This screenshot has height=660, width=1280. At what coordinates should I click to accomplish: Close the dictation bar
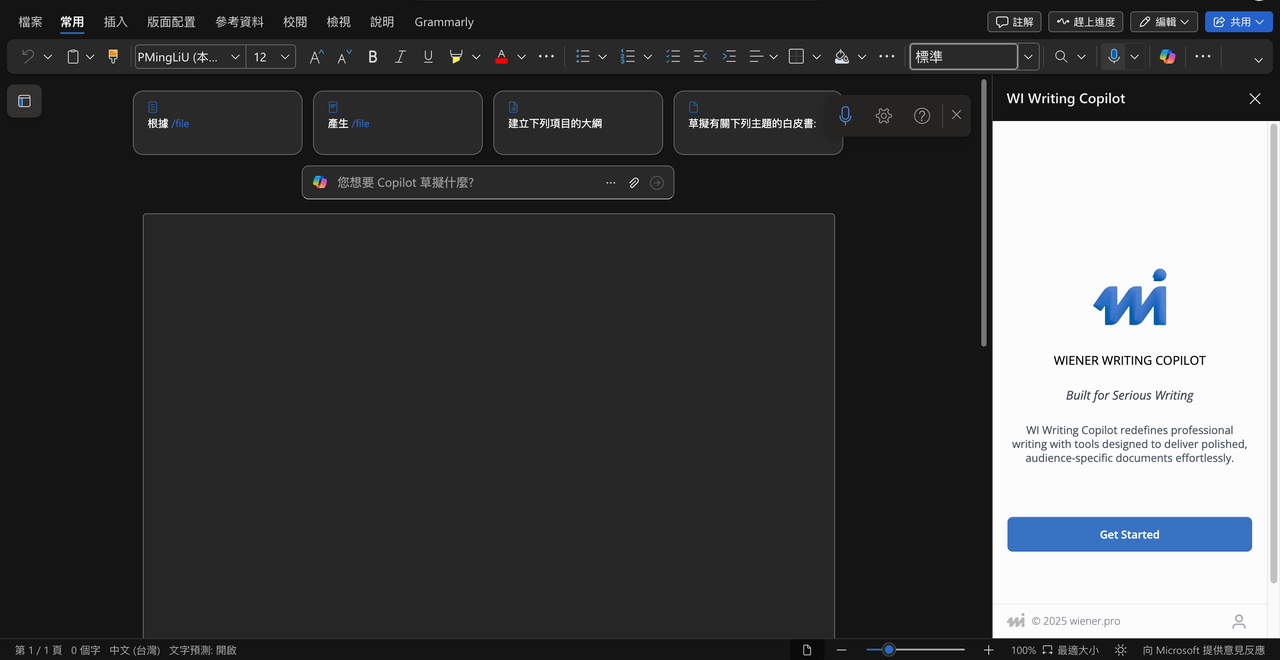click(957, 115)
